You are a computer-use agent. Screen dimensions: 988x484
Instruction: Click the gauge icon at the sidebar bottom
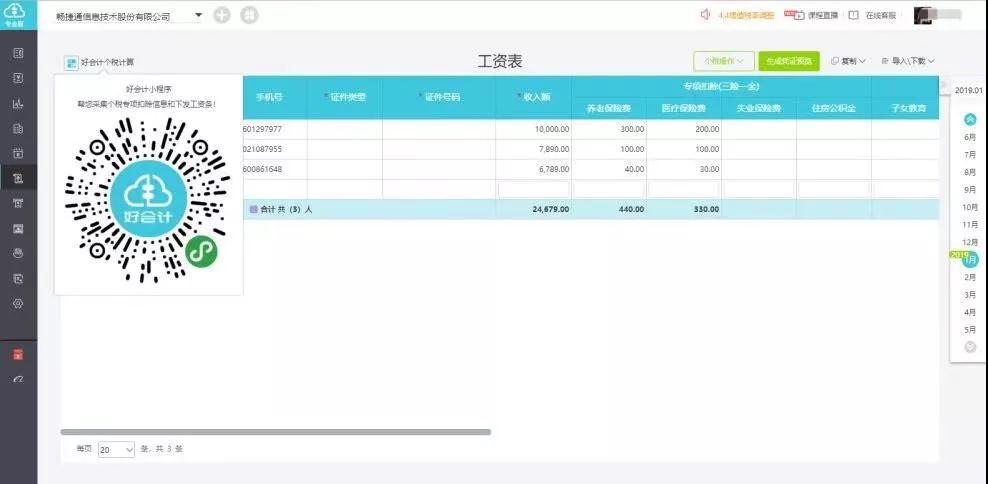(18, 379)
